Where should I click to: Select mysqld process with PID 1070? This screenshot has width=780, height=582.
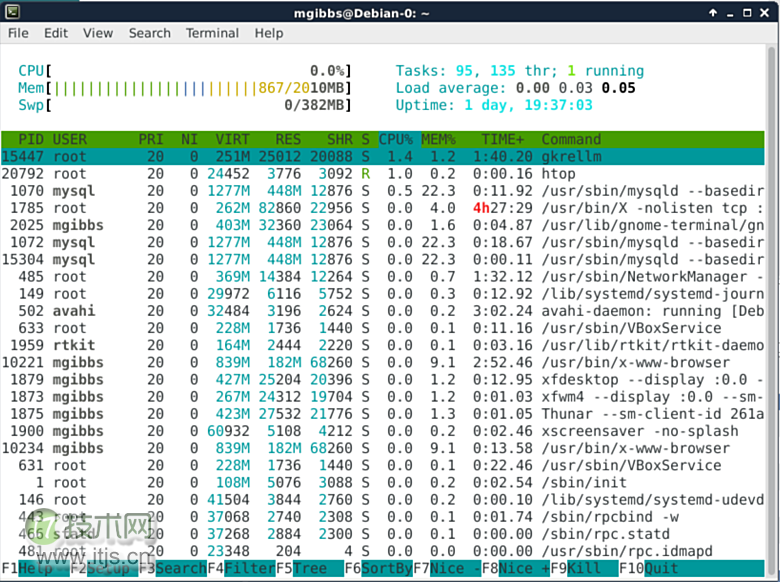tap(383, 191)
